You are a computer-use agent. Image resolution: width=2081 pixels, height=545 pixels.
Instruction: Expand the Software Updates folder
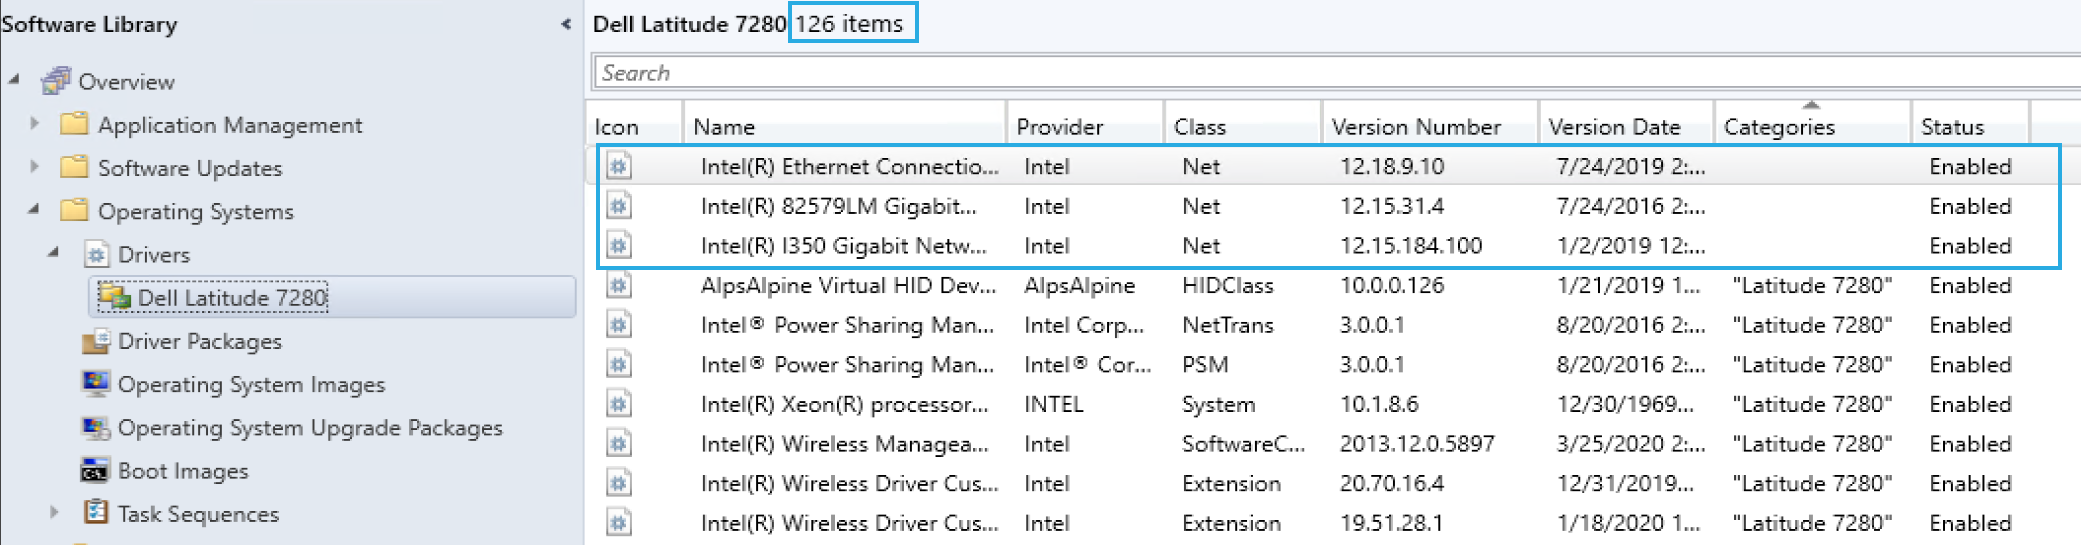pyautogui.click(x=35, y=167)
